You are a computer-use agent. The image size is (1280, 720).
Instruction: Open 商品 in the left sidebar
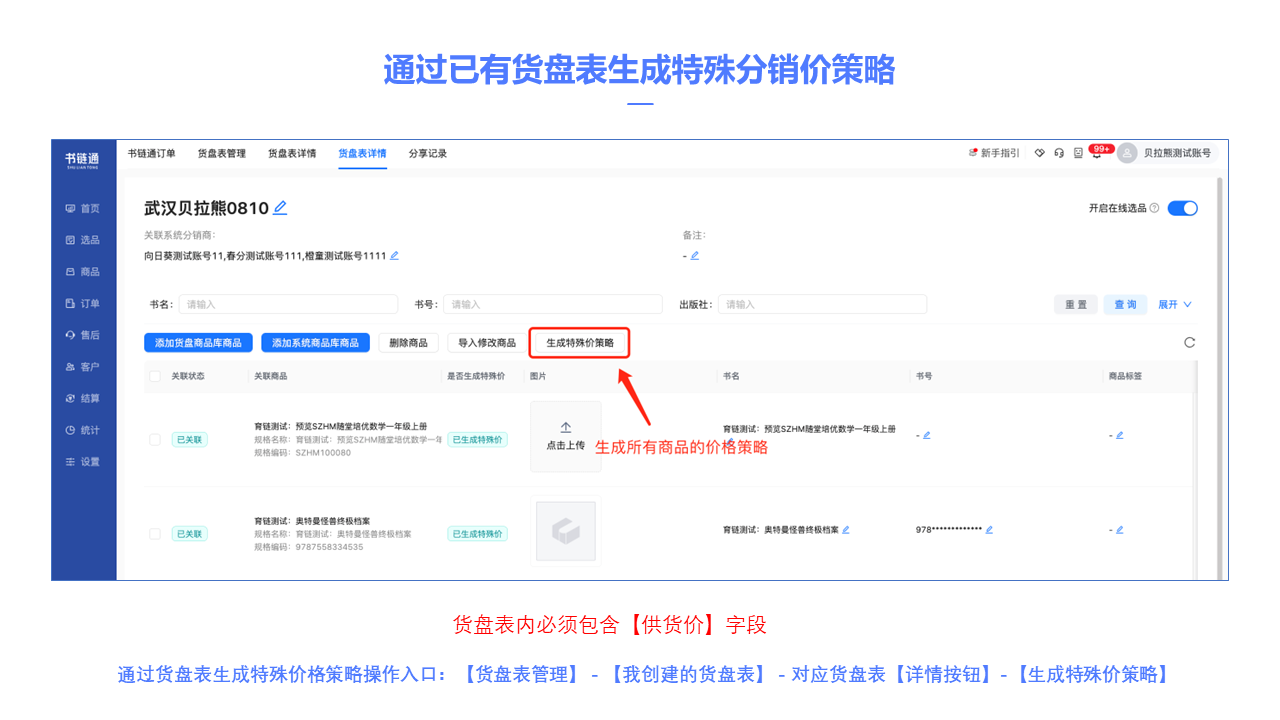83,272
